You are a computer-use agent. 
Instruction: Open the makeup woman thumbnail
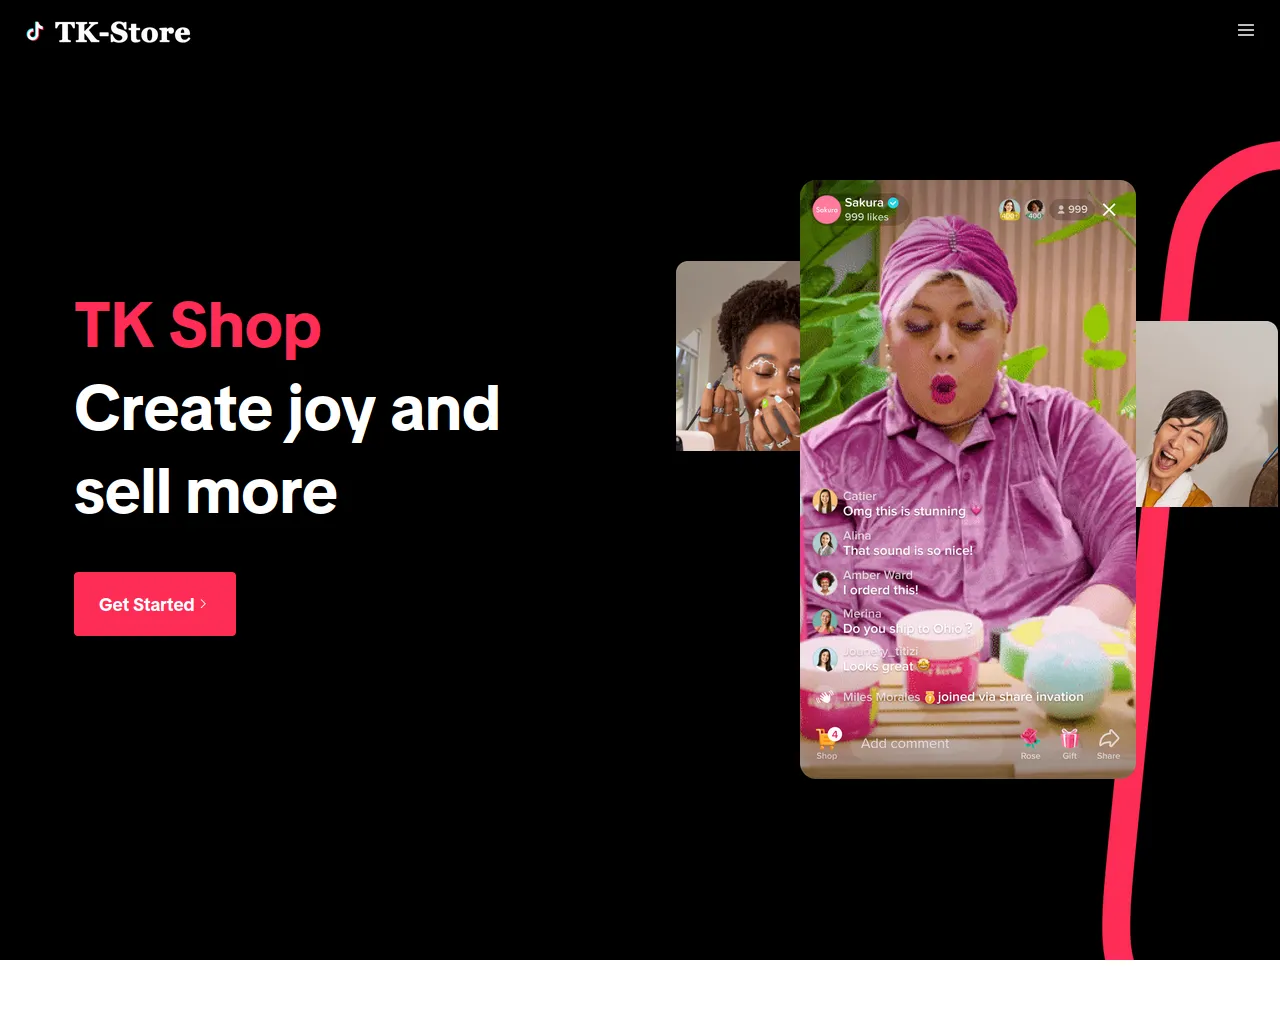(x=738, y=356)
